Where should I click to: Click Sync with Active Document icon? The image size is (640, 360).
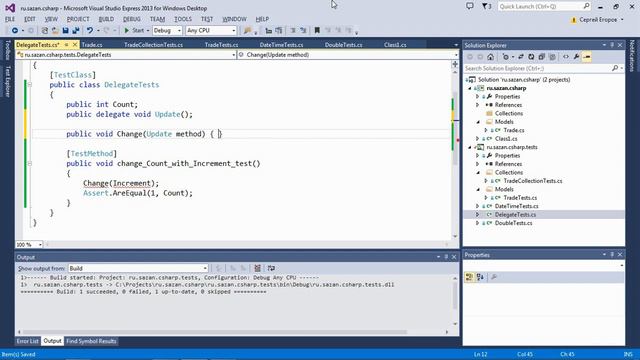coord(521,57)
